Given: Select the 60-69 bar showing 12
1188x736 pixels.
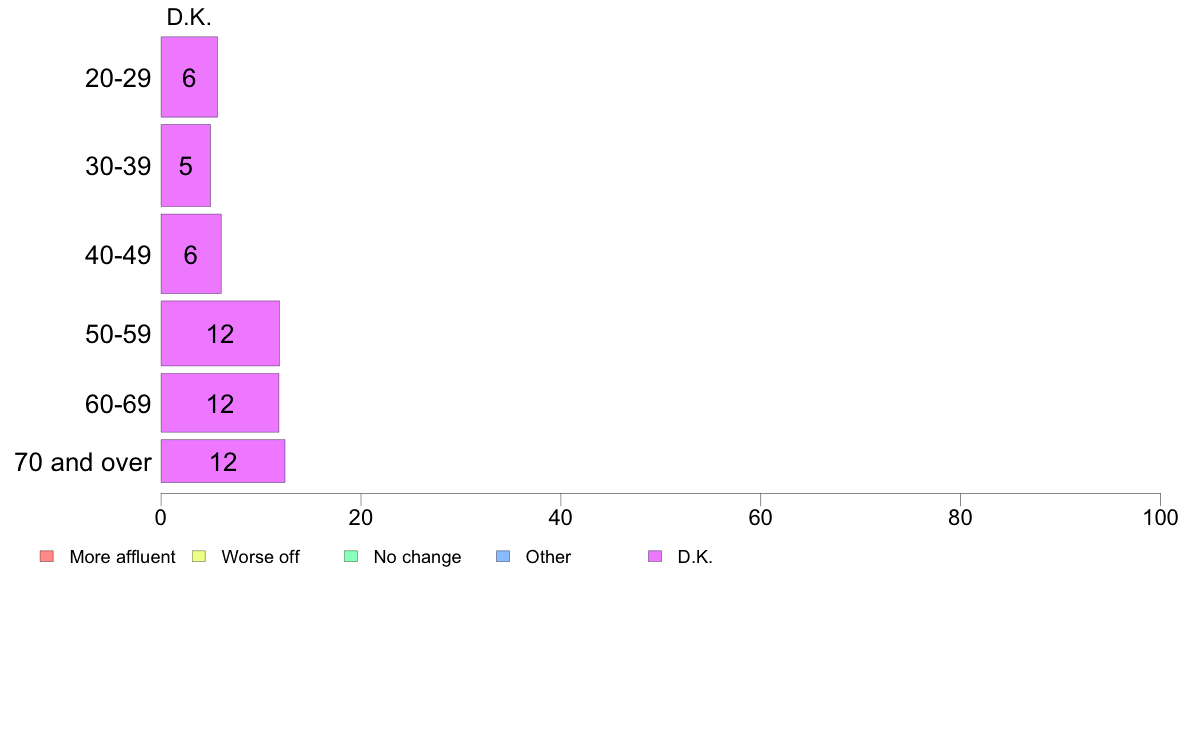Looking at the screenshot, I should pos(220,403).
